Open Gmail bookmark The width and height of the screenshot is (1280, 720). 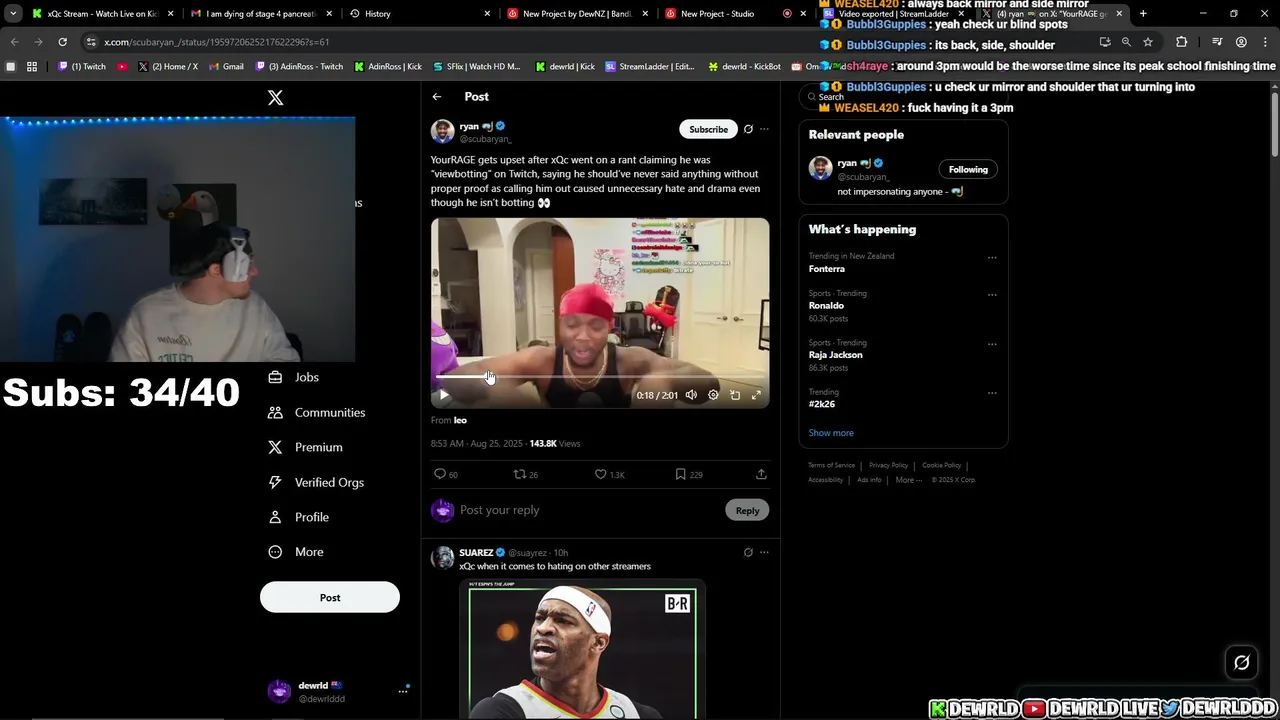226,67
